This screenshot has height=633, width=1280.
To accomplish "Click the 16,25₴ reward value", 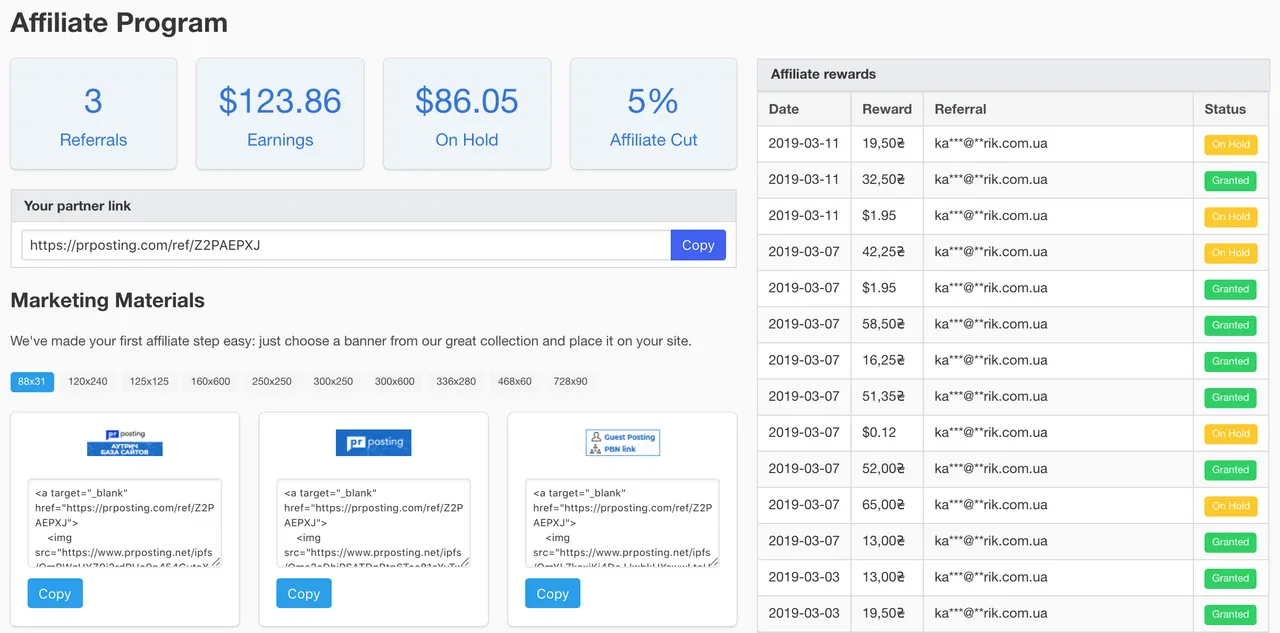I will 883,360.
